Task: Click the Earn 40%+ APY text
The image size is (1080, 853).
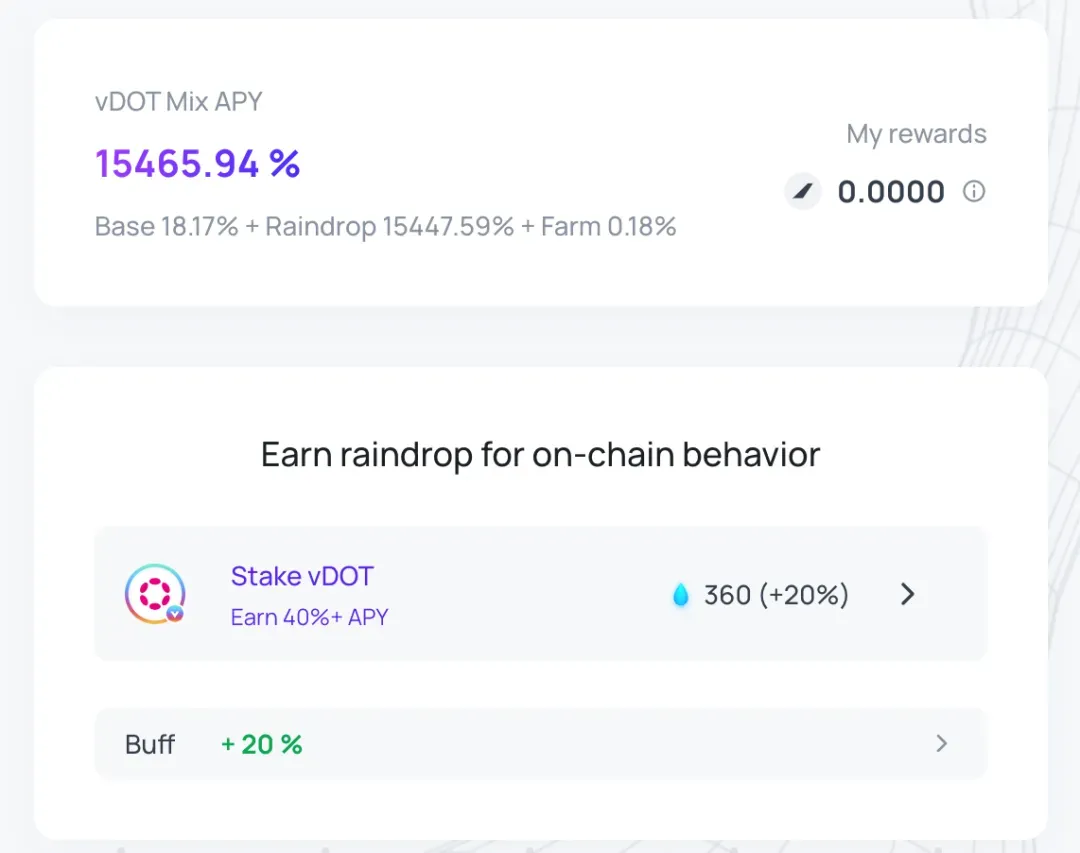Action: (x=309, y=617)
